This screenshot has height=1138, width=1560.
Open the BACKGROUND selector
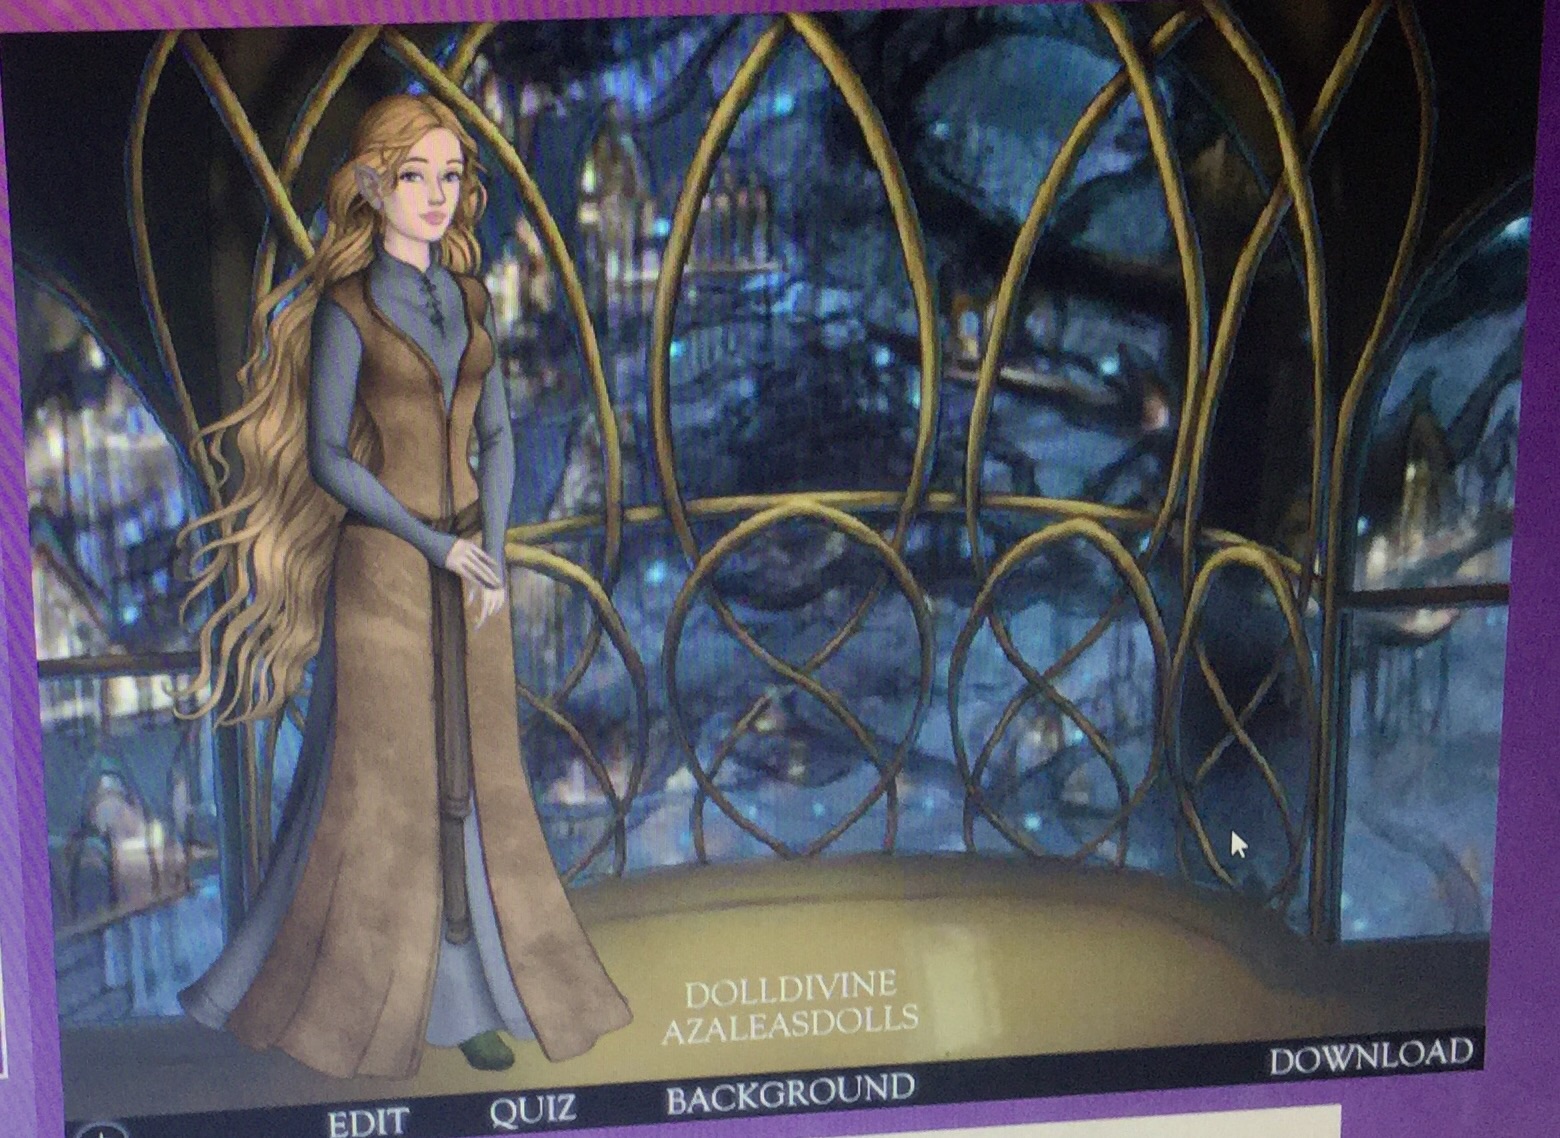click(790, 1093)
